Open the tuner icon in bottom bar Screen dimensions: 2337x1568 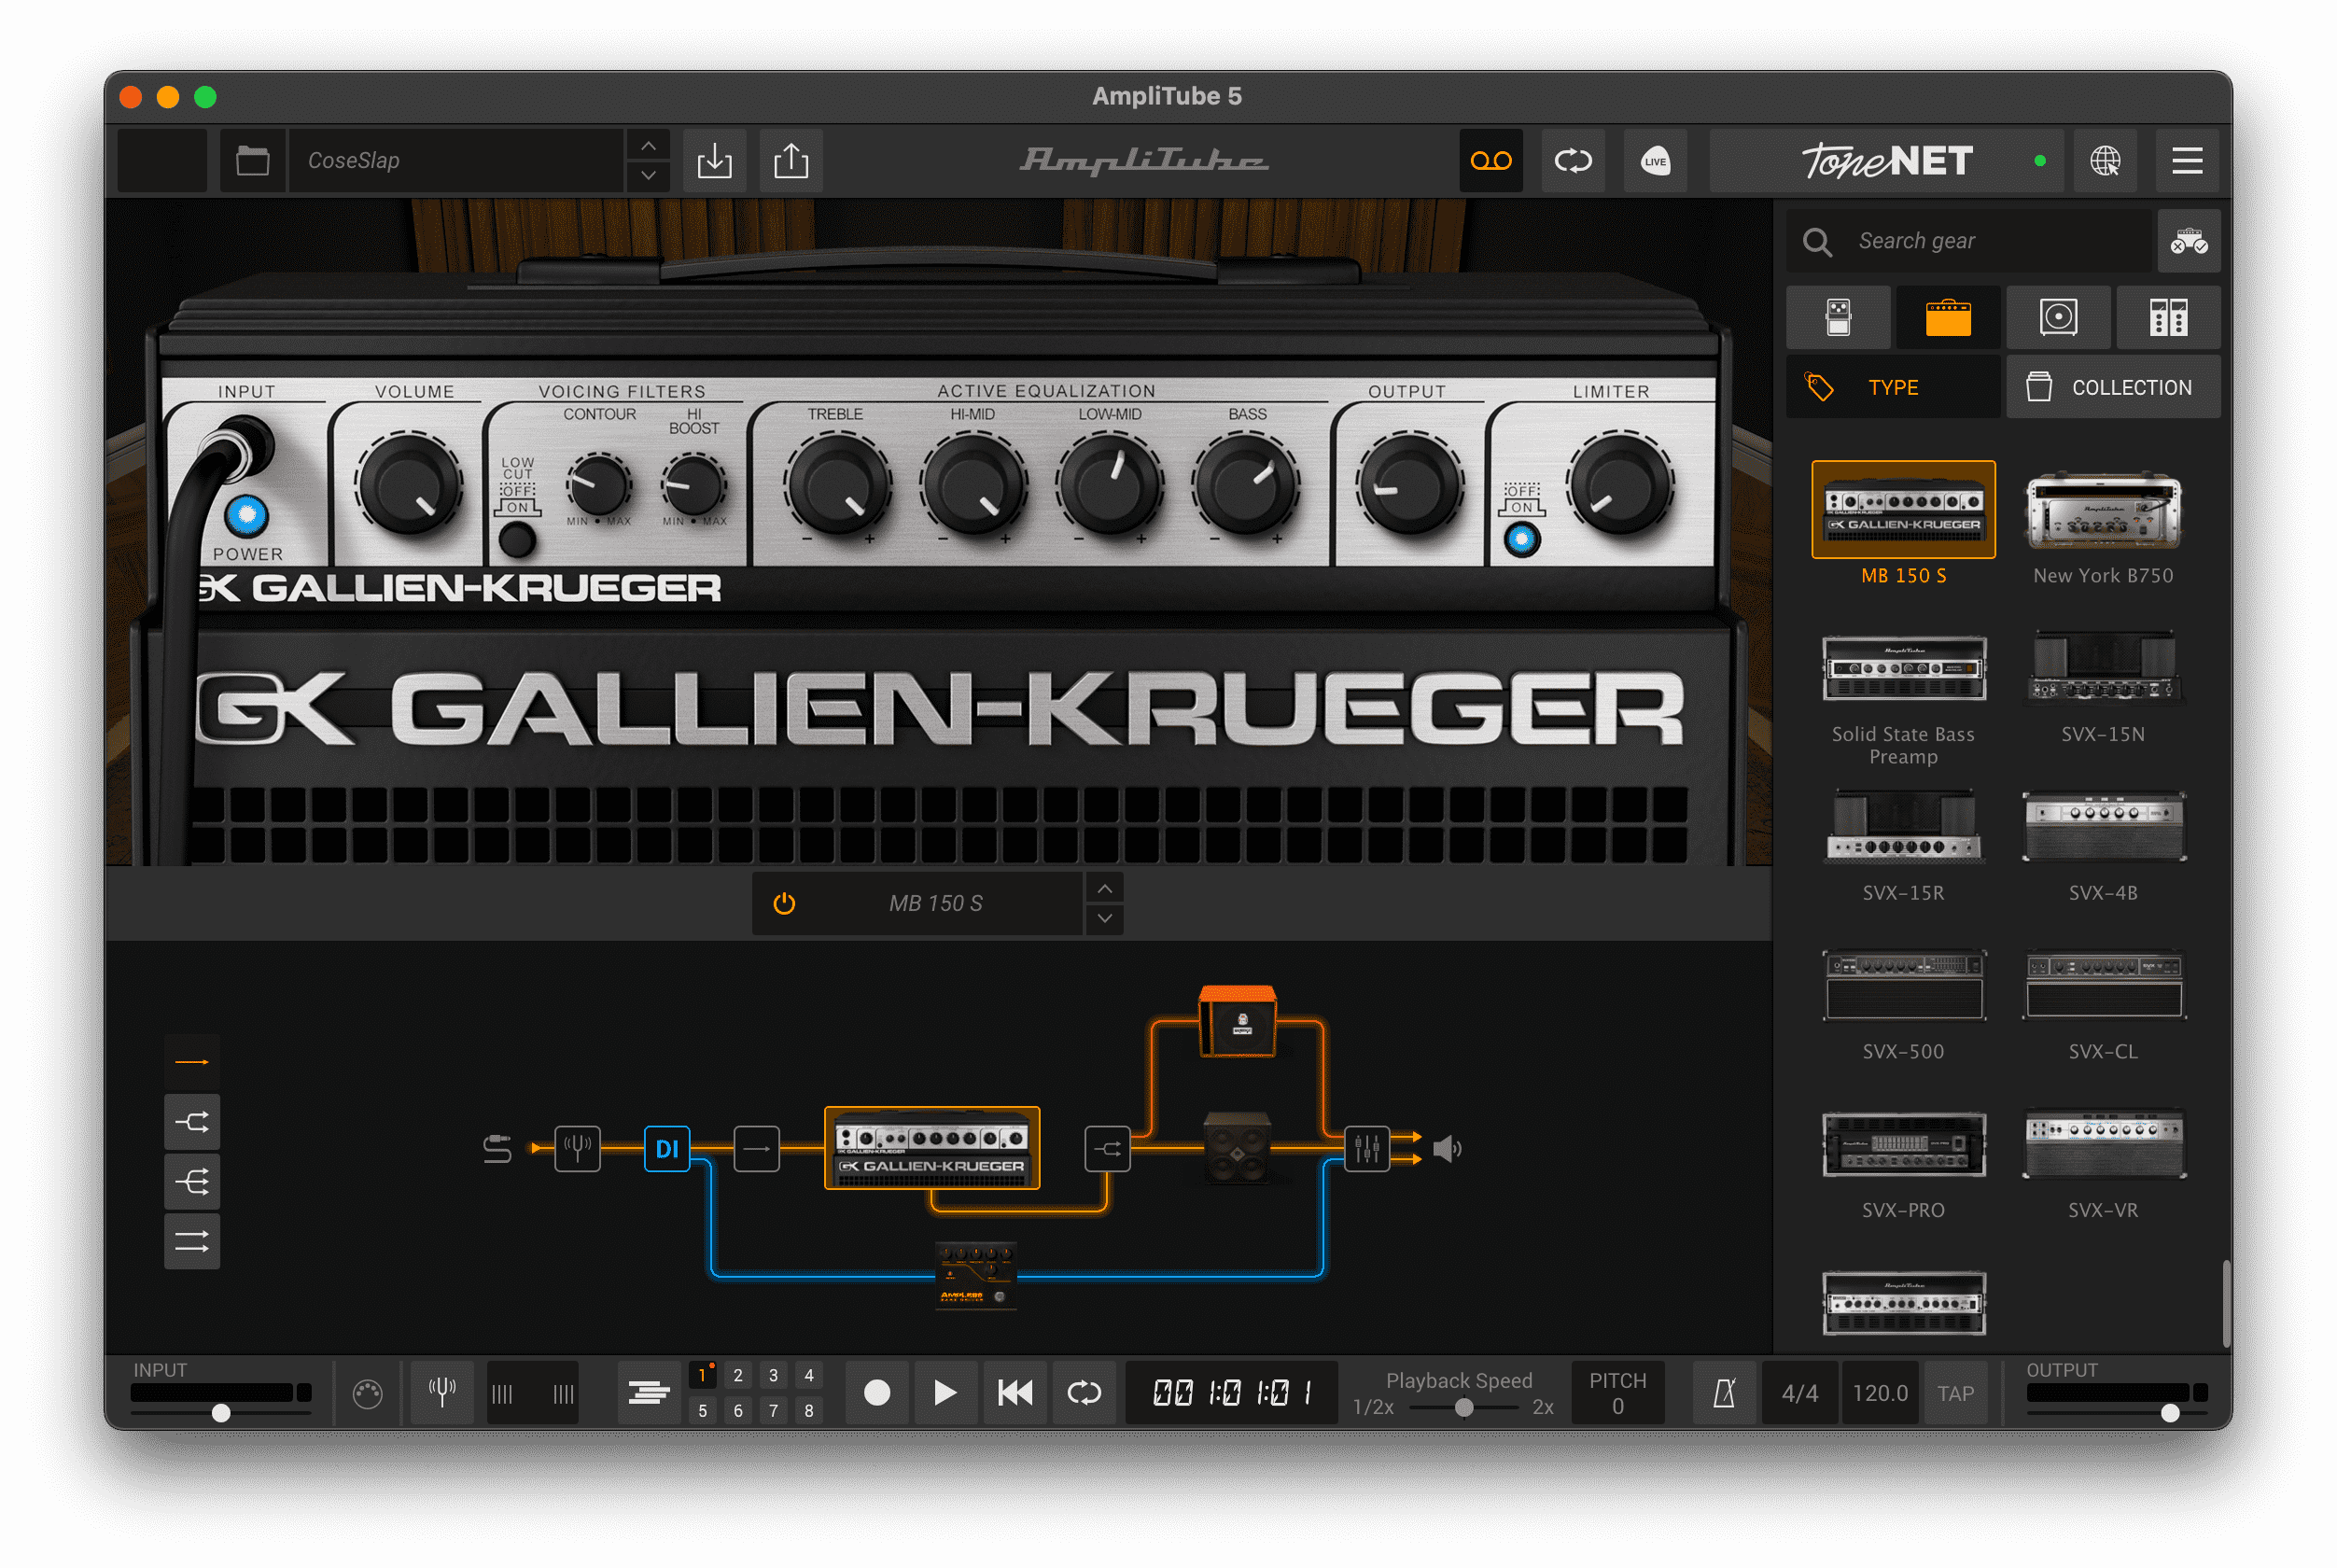[x=442, y=1392]
